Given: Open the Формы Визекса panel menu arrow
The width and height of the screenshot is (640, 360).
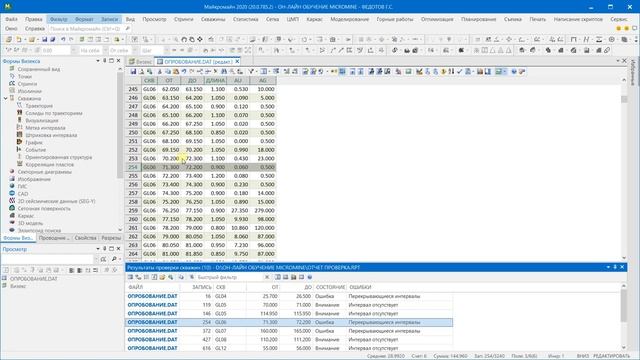Looking at the screenshot, I should point(98,61).
